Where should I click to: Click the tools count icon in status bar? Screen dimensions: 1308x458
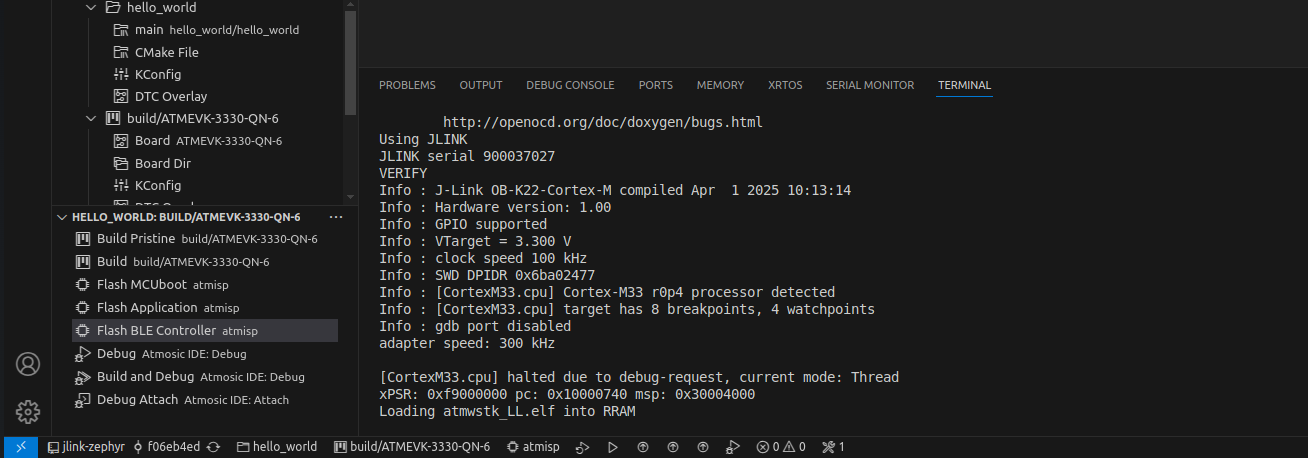833,447
